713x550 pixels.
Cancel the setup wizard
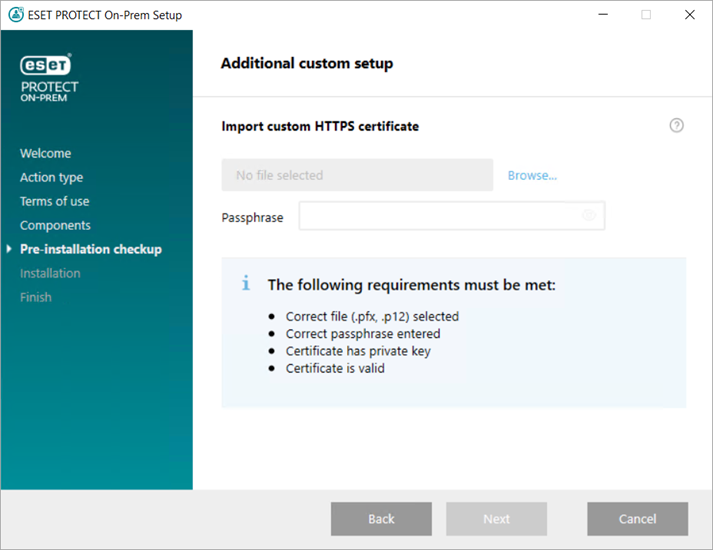[x=637, y=519]
